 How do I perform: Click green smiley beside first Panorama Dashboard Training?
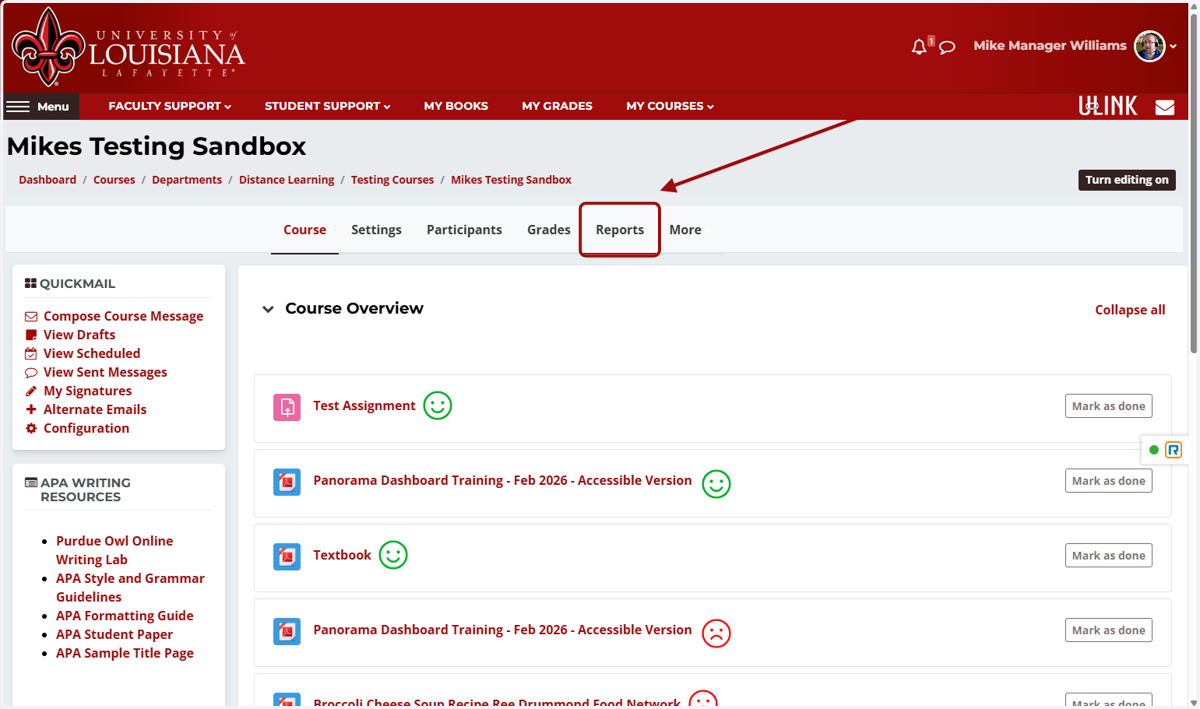[716, 484]
